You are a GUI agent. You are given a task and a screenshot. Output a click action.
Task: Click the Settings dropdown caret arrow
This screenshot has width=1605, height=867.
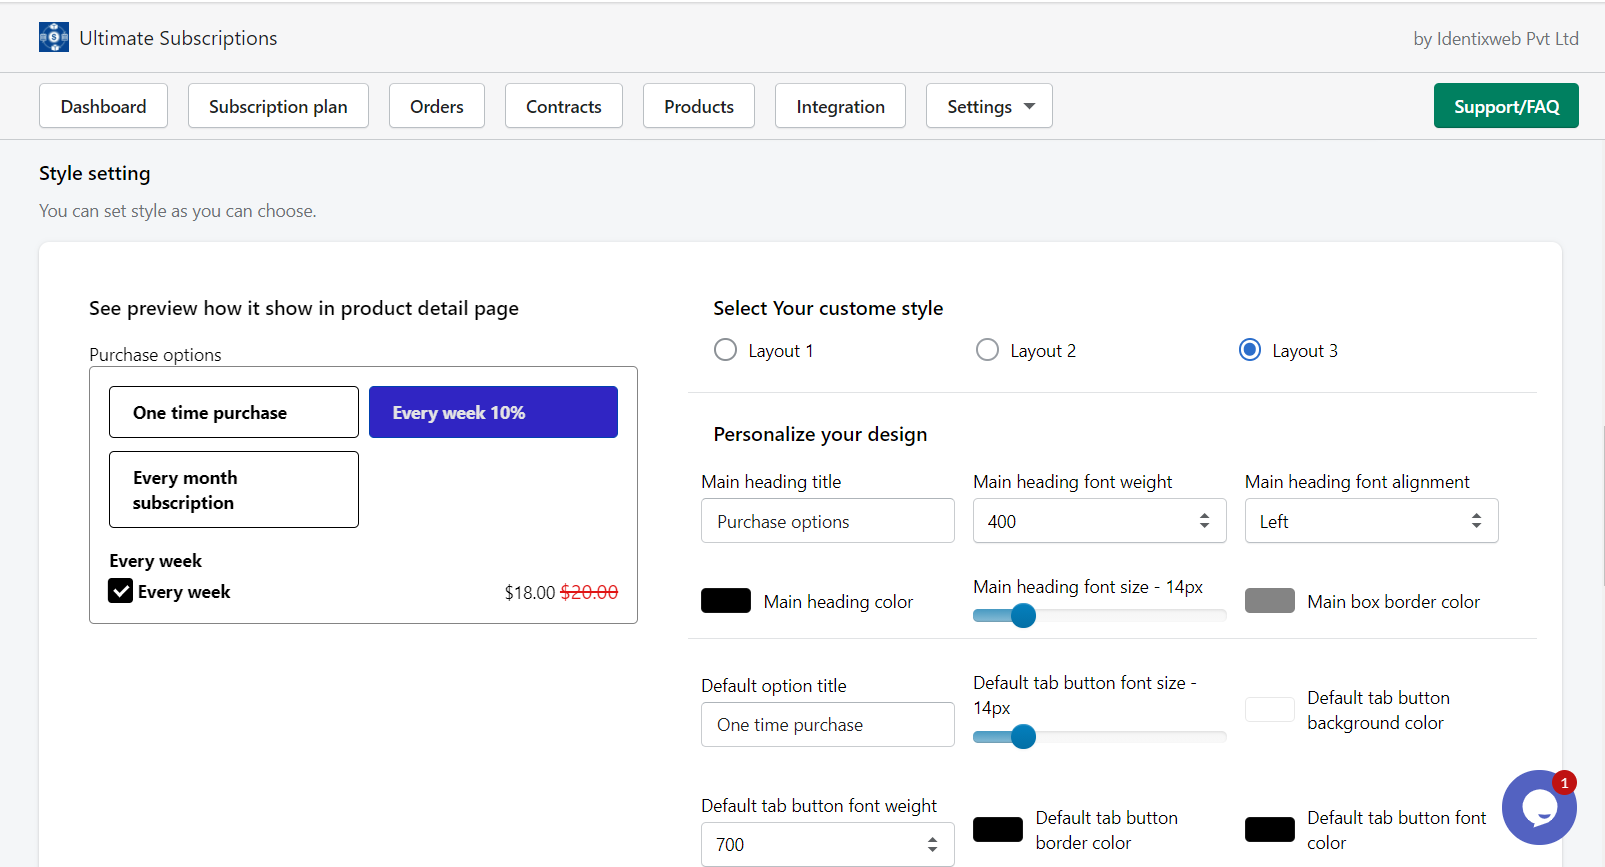pyautogui.click(x=1030, y=106)
